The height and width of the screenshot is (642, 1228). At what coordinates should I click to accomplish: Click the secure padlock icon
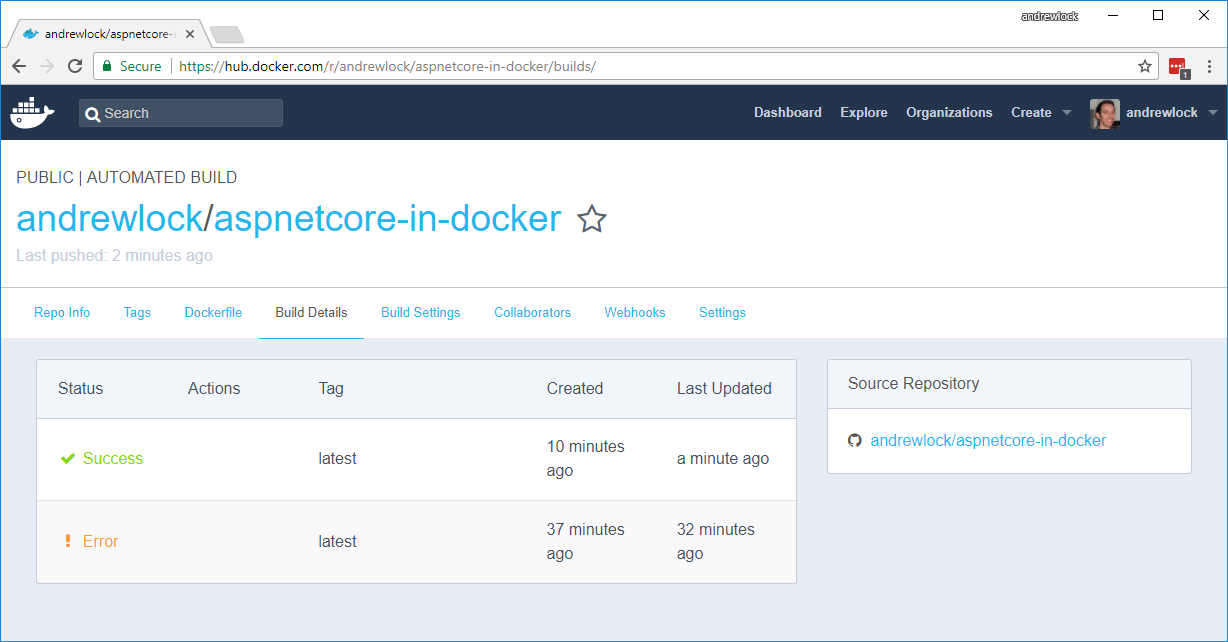pyautogui.click(x=108, y=66)
